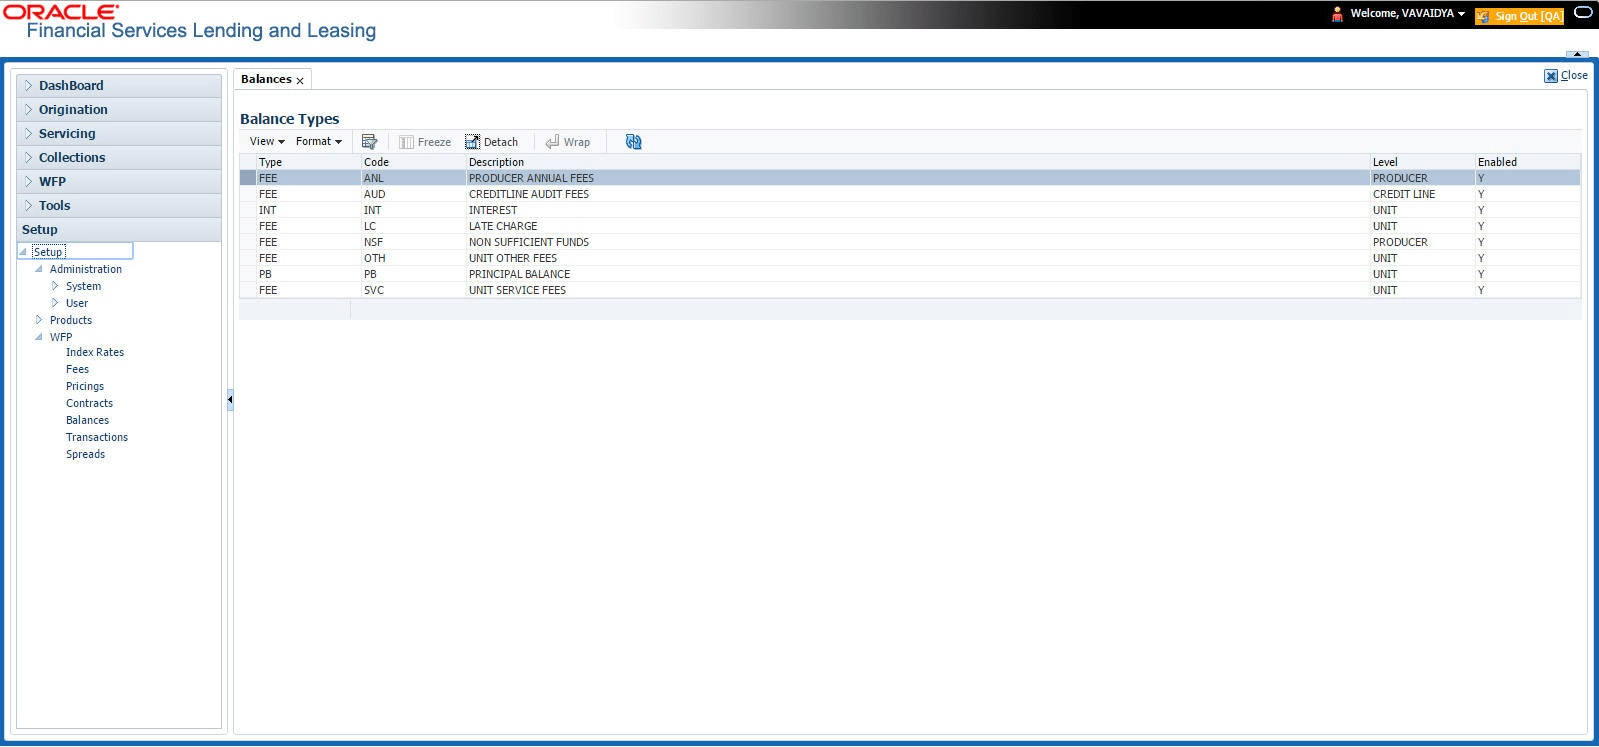Expand the WFP accordion panel
Image resolution: width=1599 pixels, height=747 pixels.
[119, 182]
